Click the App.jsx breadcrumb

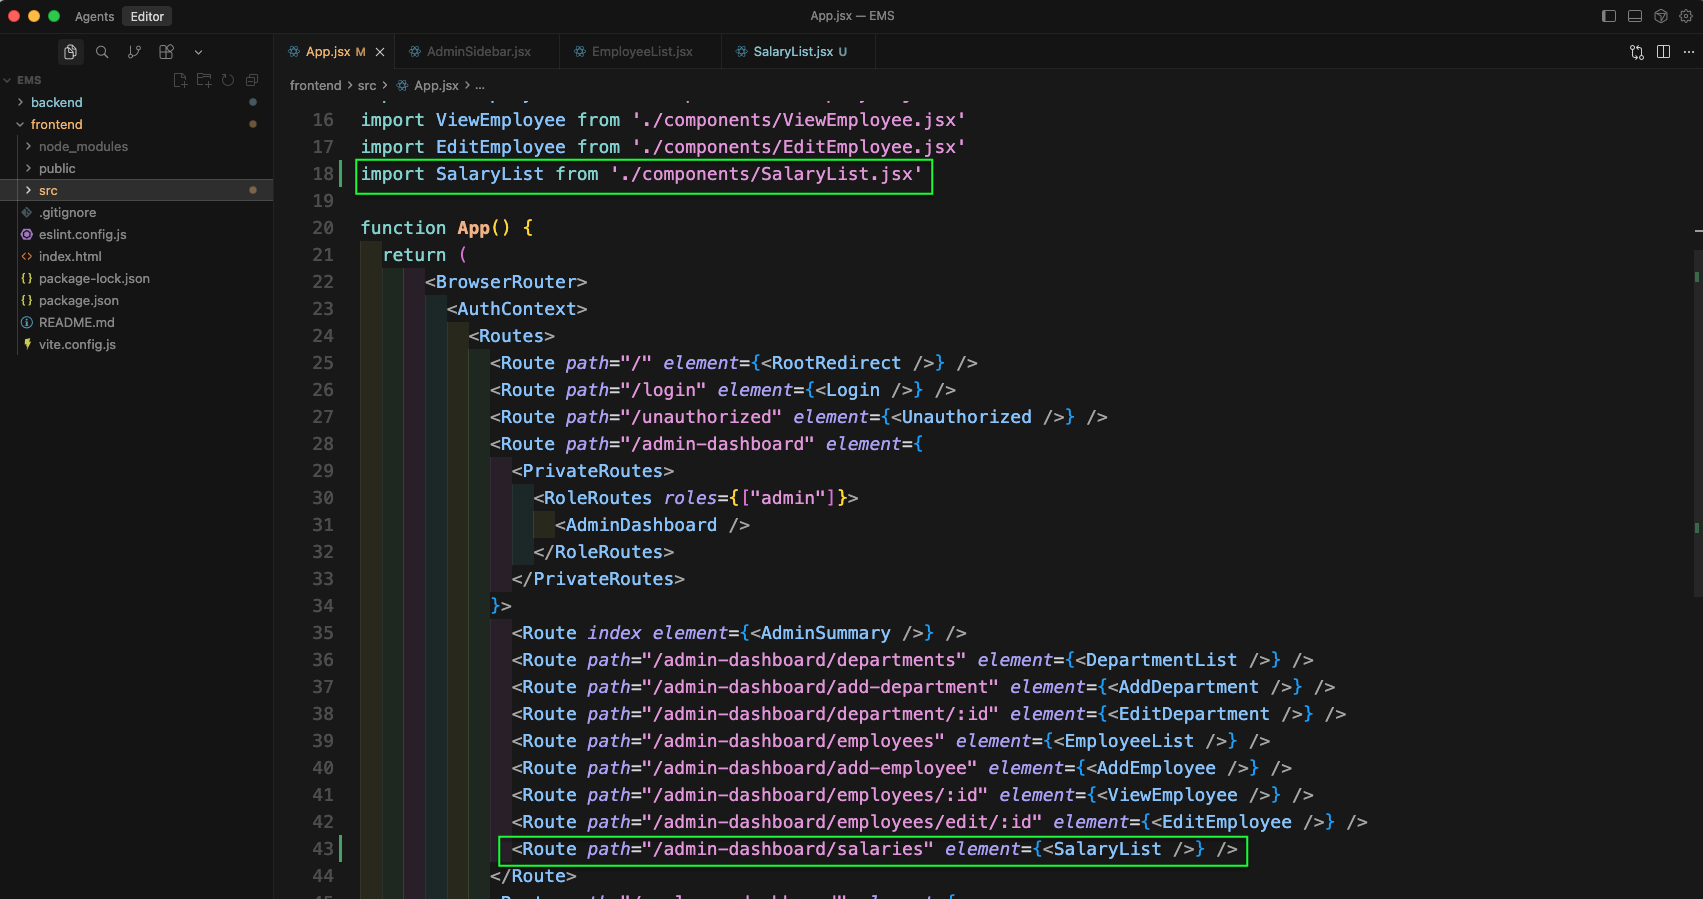(436, 86)
